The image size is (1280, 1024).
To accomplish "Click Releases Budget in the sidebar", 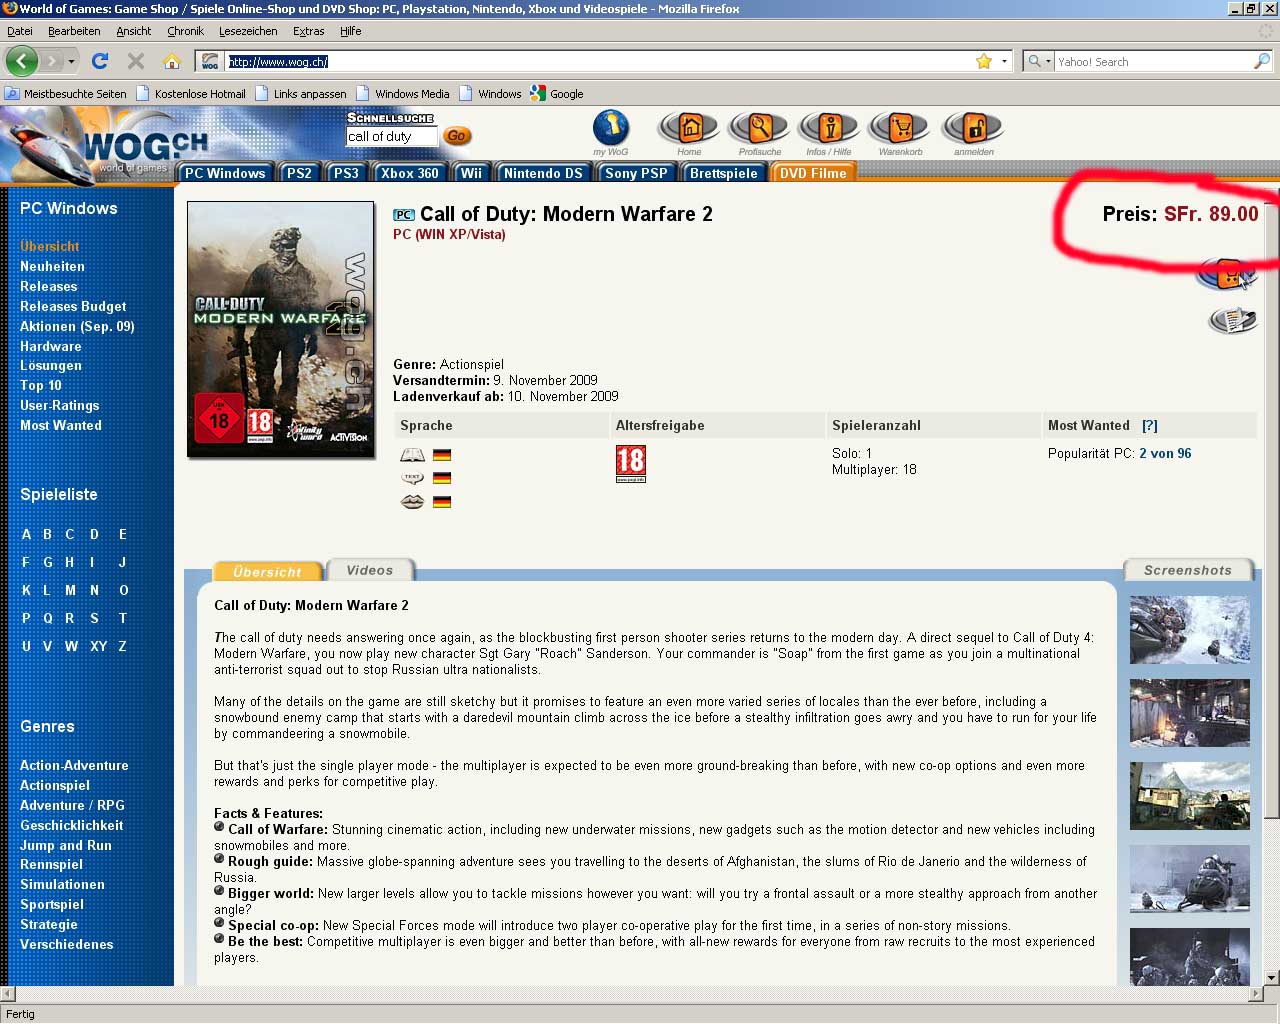I will [x=73, y=306].
